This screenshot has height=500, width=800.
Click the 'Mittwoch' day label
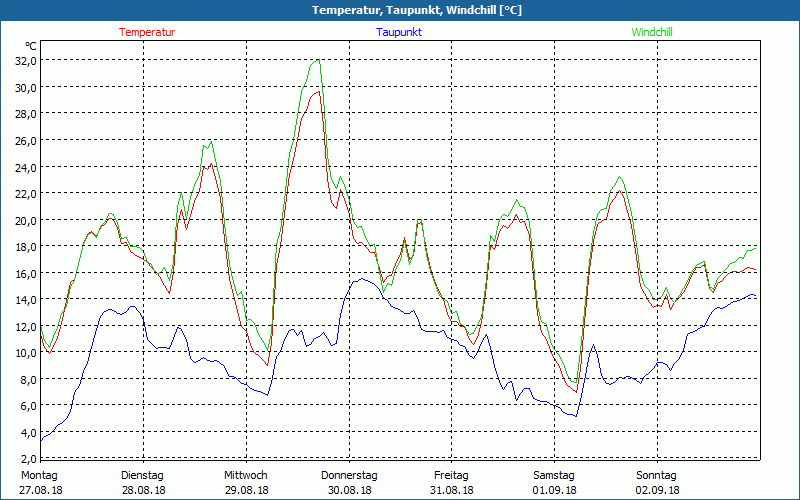click(245, 476)
